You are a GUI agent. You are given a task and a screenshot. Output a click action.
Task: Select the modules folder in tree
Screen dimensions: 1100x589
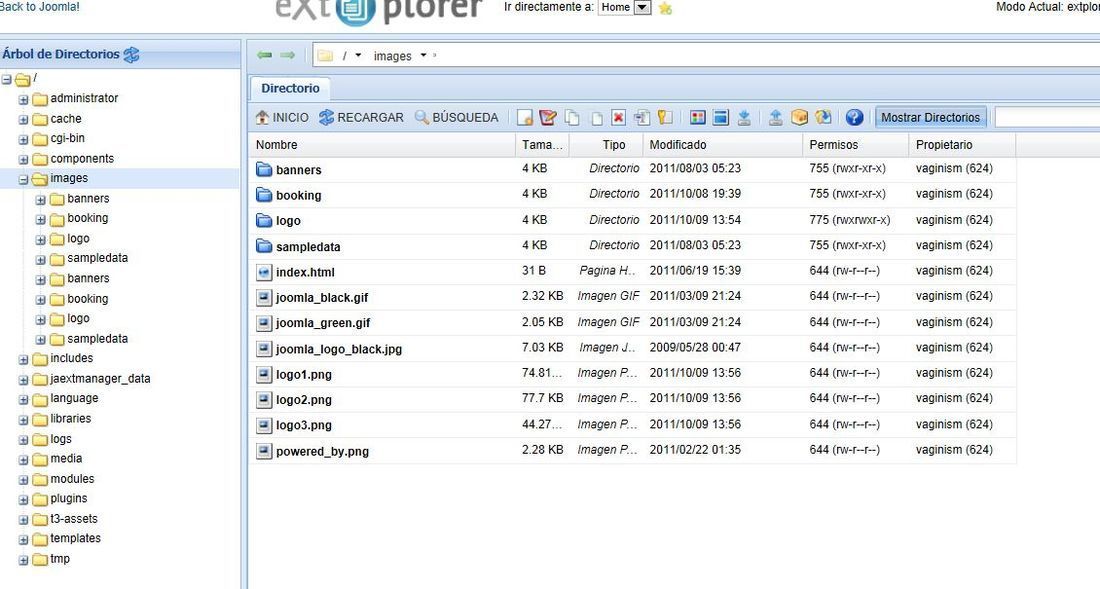[x=72, y=479]
